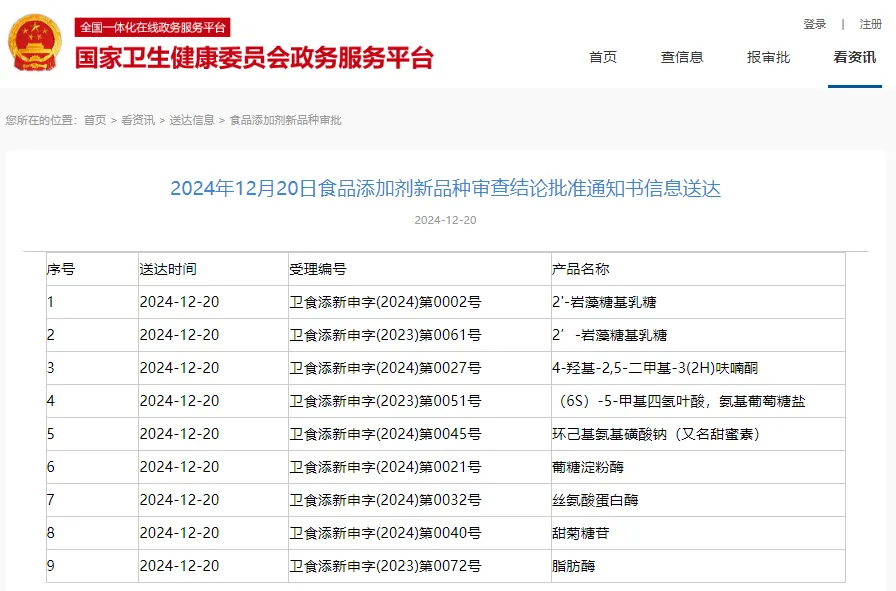
Task: Open the 首页 navigation tab
Action: [603, 57]
